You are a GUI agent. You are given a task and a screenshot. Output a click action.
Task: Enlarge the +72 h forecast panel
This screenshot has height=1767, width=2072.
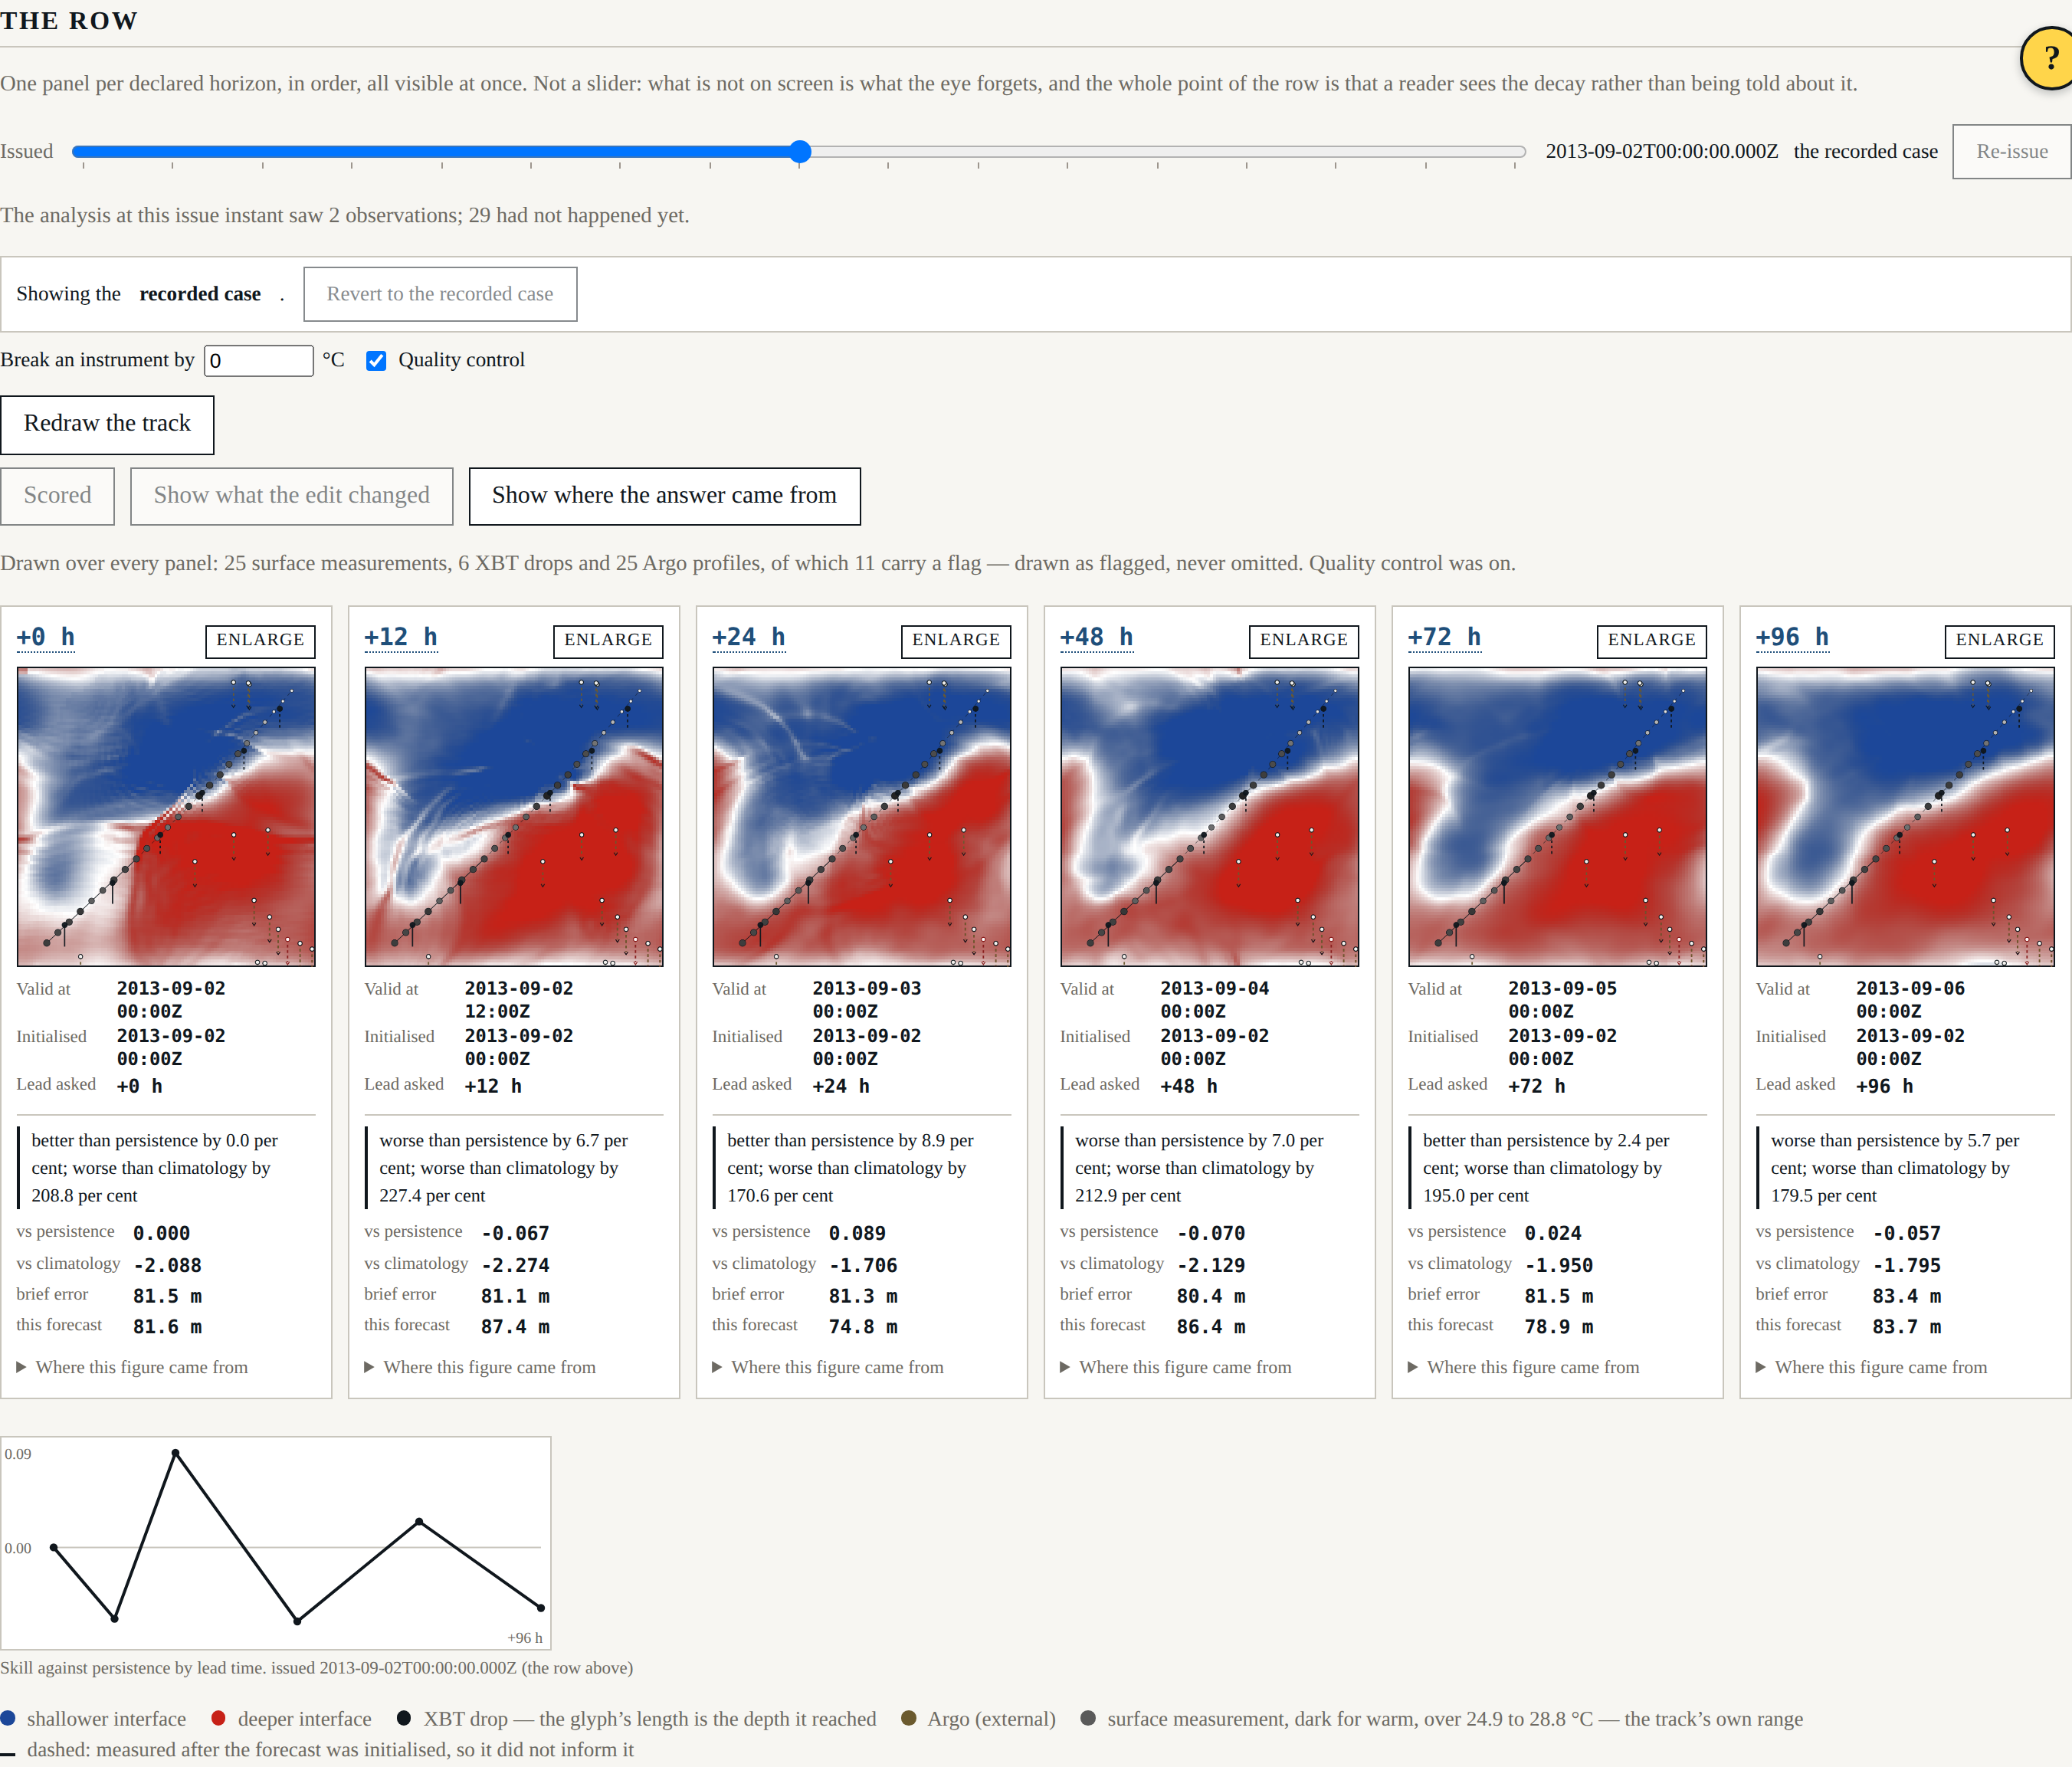pyautogui.click(x=1652, y=640)
